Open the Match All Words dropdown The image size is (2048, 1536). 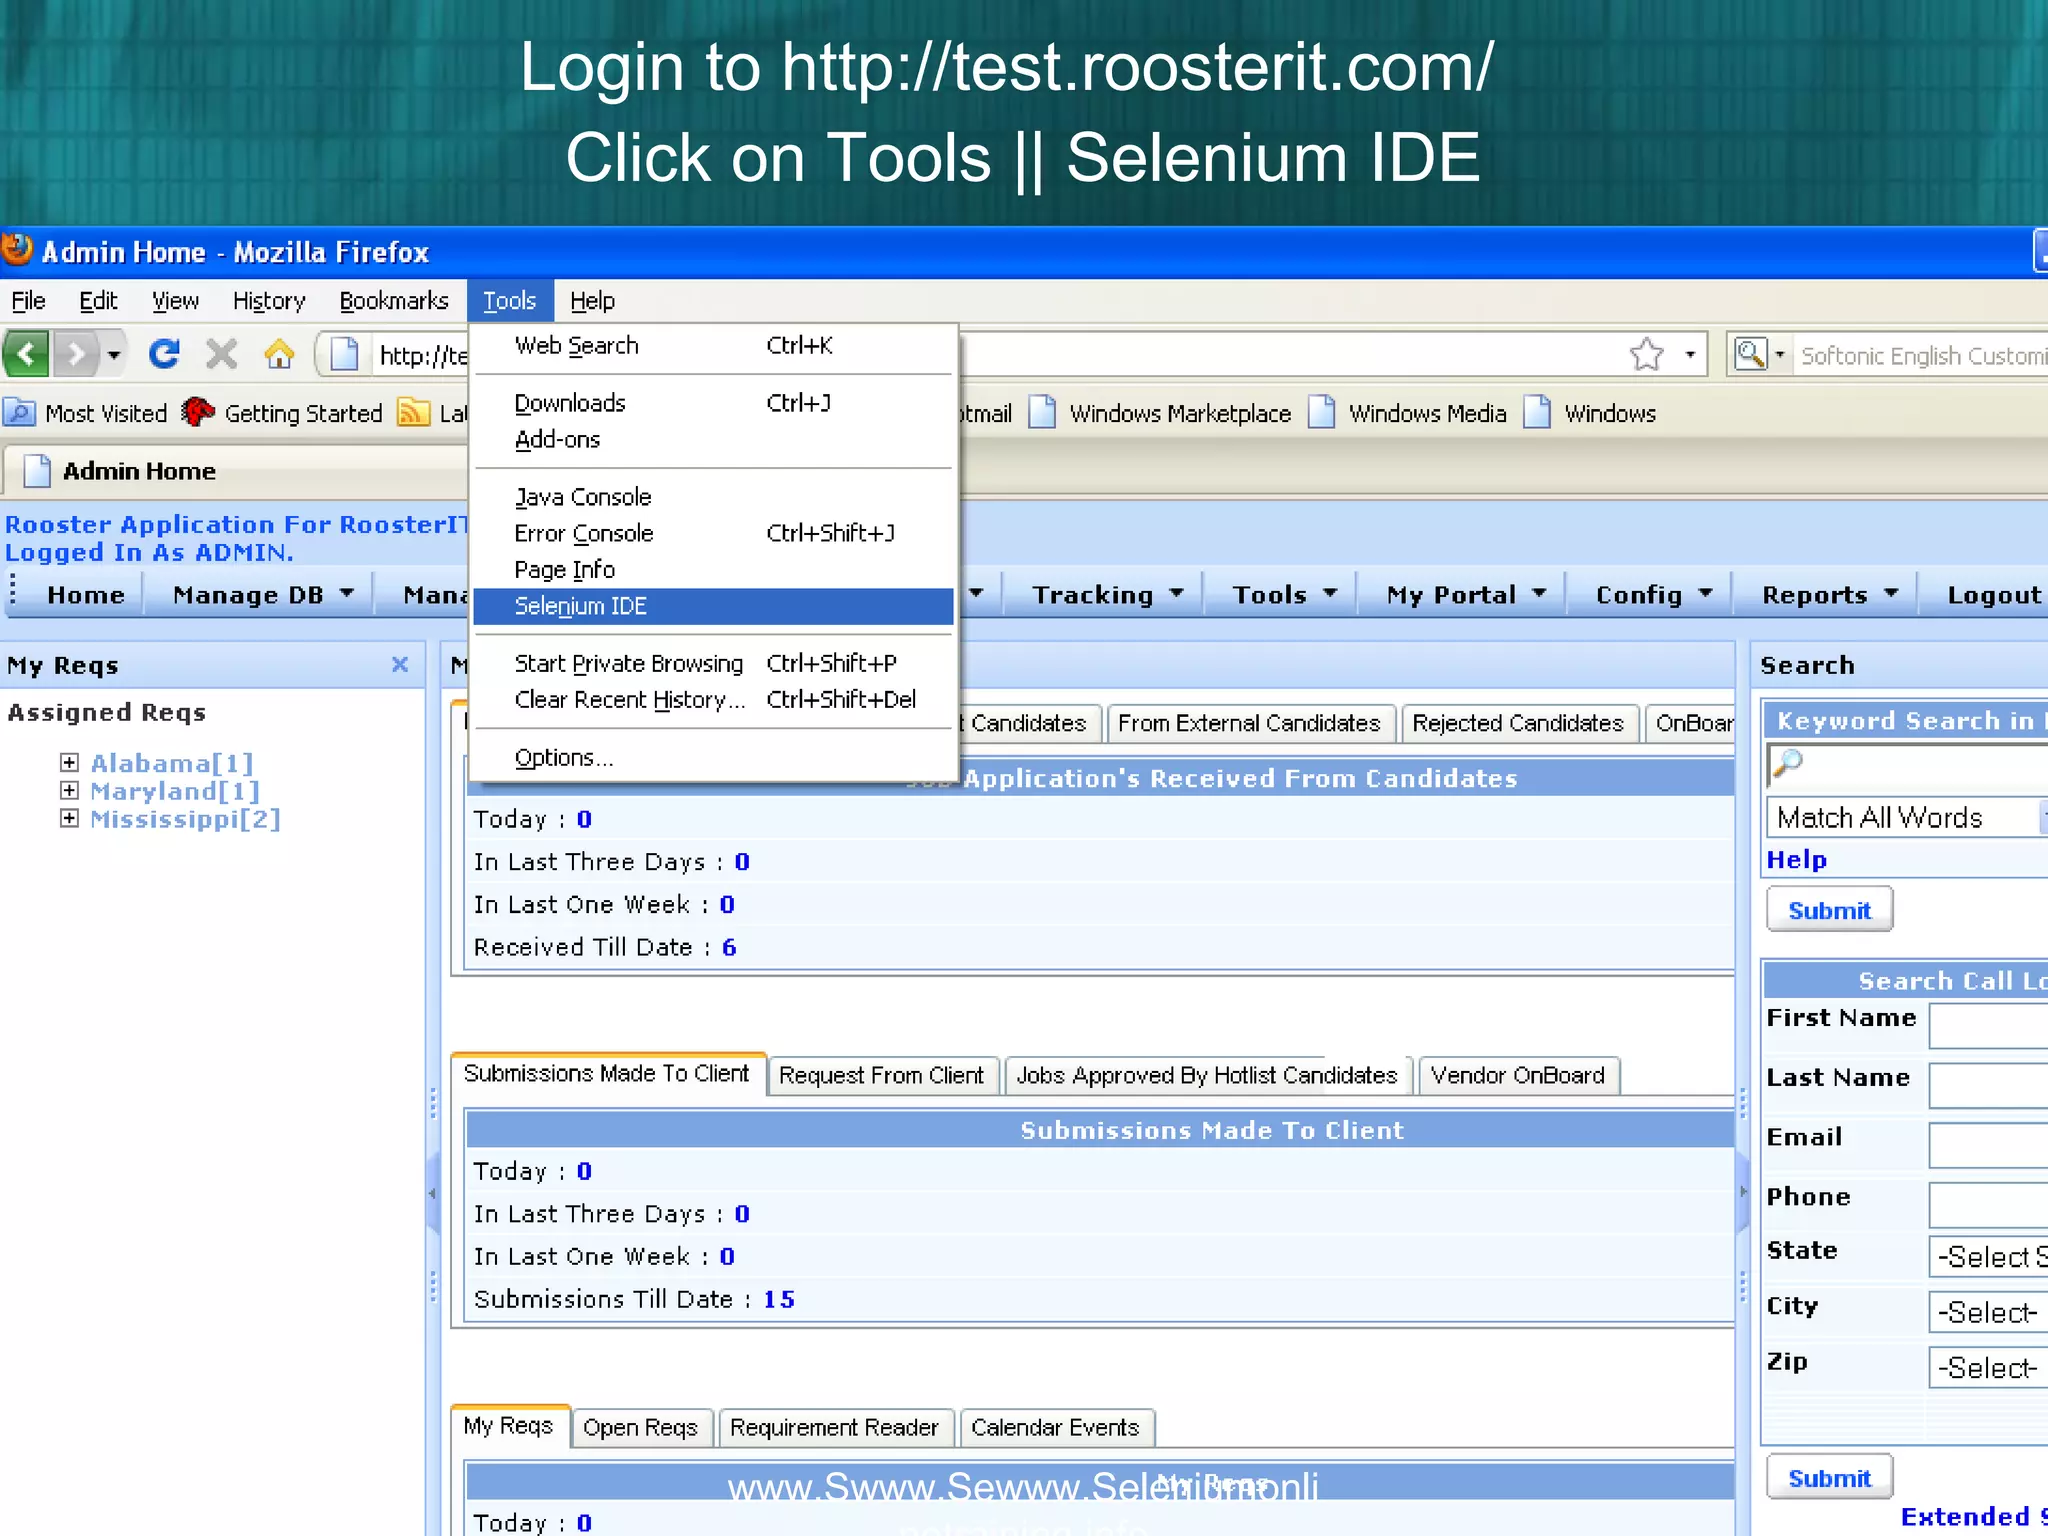(x=1908, y=818)
